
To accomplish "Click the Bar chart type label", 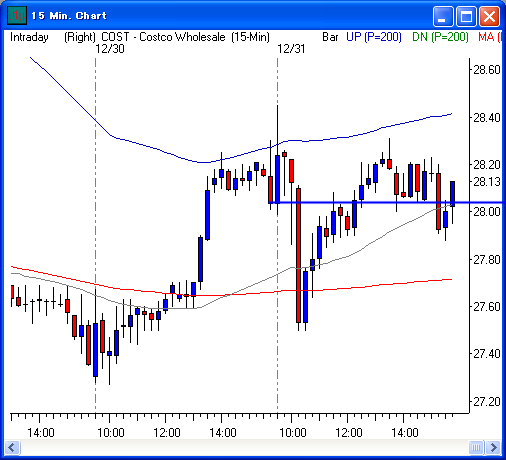I will coord(330,37).
